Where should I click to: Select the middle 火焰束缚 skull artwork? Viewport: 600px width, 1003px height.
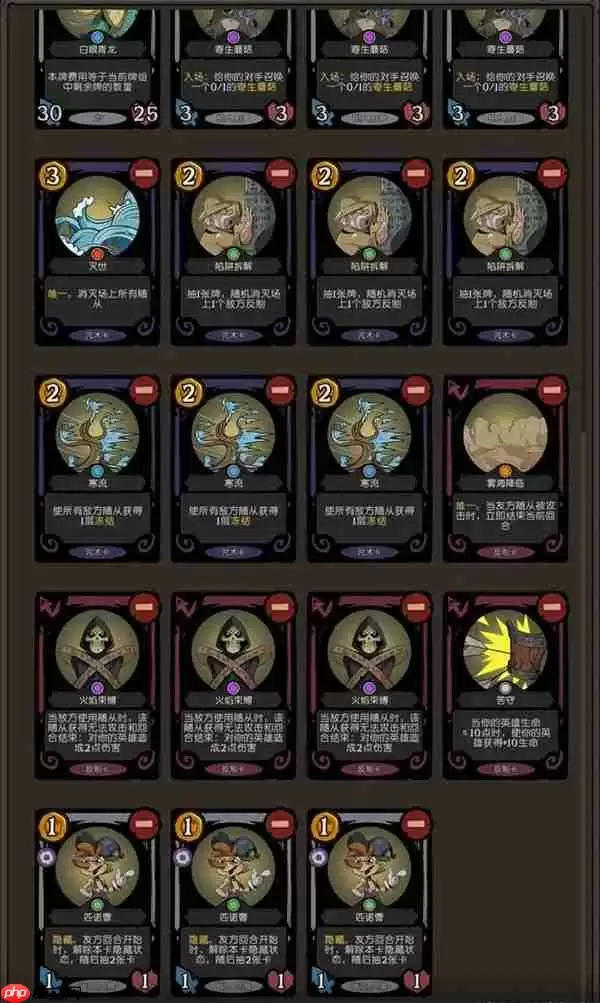[x=233, y=649]
